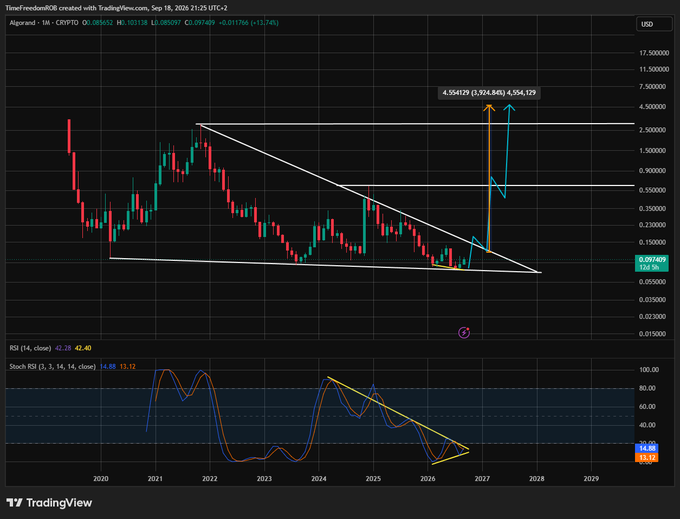The width and height of the screenshot is (680, 519).
Task: Click the 2022 label on time axis
Action: click(x=210, y=479)
